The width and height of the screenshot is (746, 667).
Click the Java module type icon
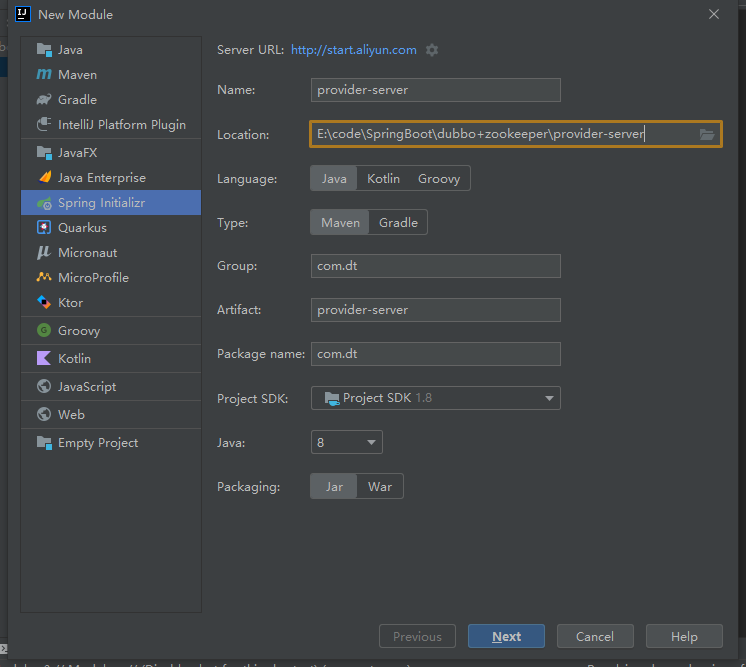[x=44, y=49]
